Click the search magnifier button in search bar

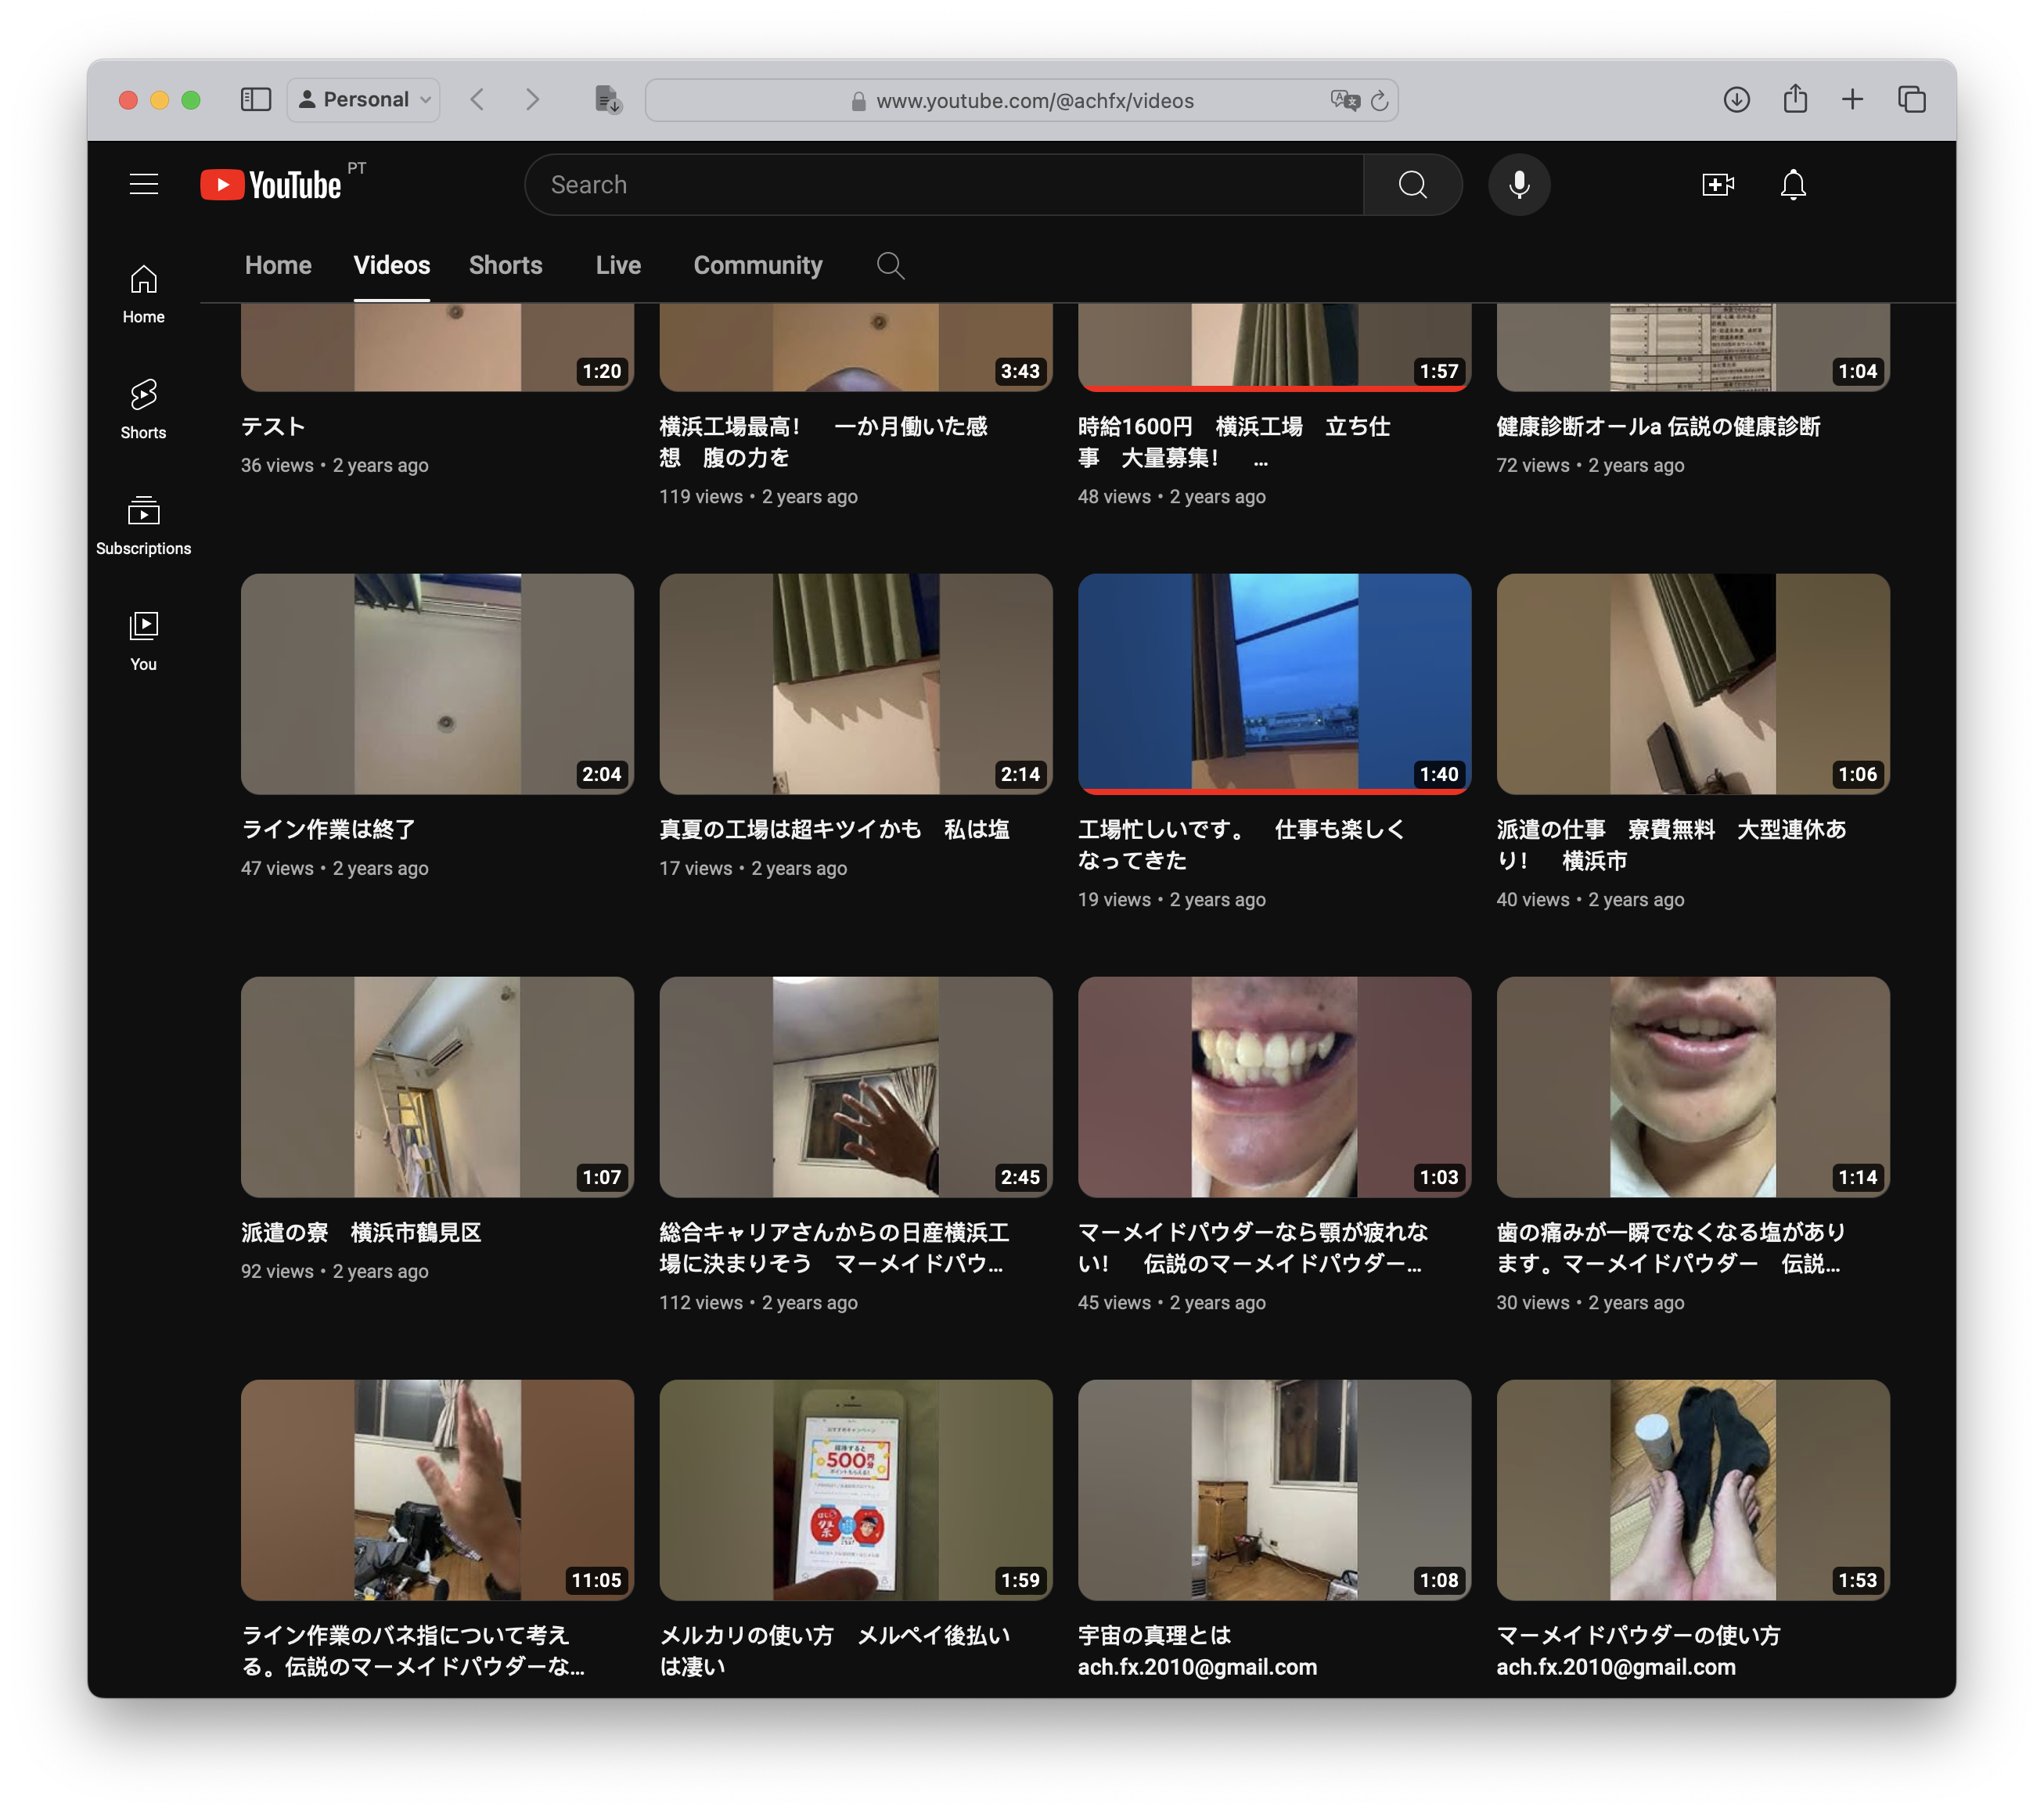coord(1412,184)
